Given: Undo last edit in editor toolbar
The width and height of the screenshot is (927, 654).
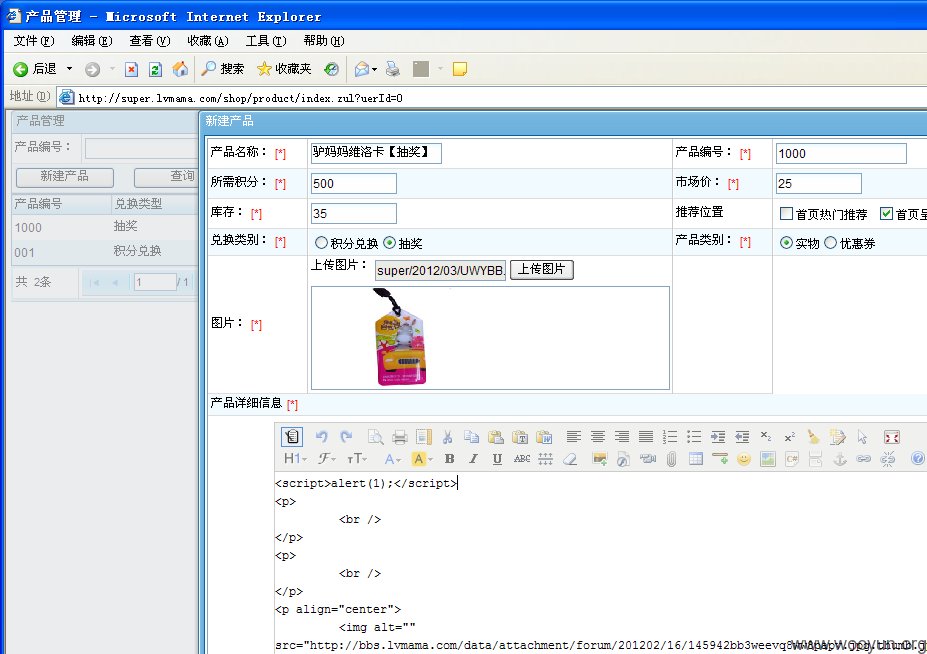Looking at the screenshot, I should (x=322, y=437).
